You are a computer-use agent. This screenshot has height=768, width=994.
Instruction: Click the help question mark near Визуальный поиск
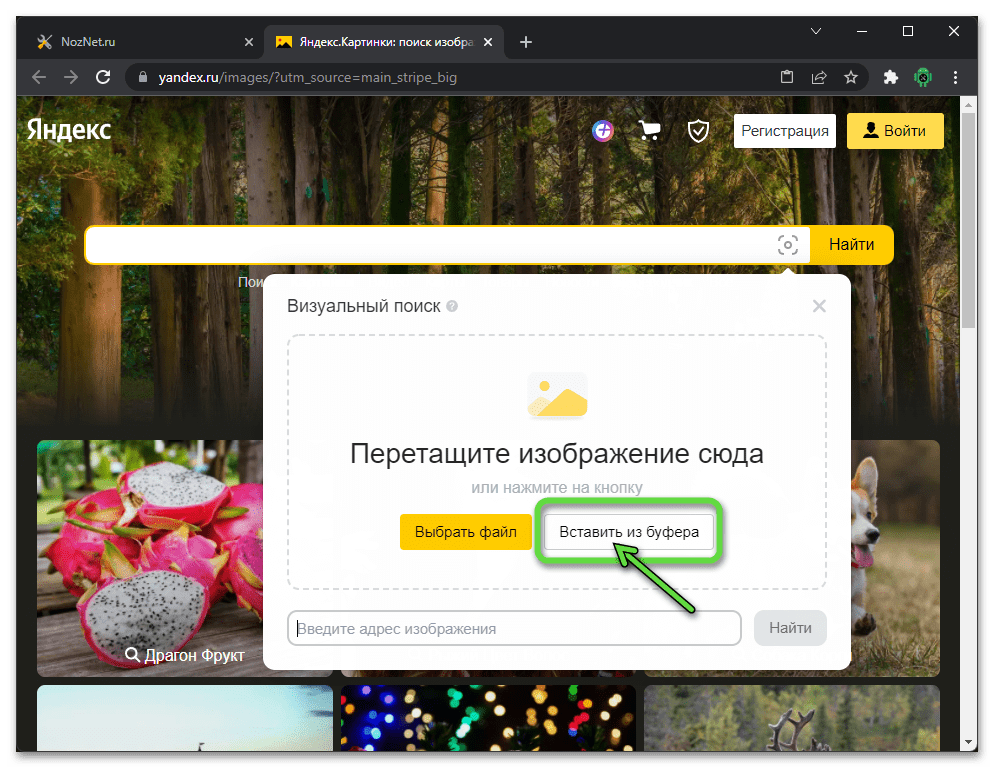(452, 306)
